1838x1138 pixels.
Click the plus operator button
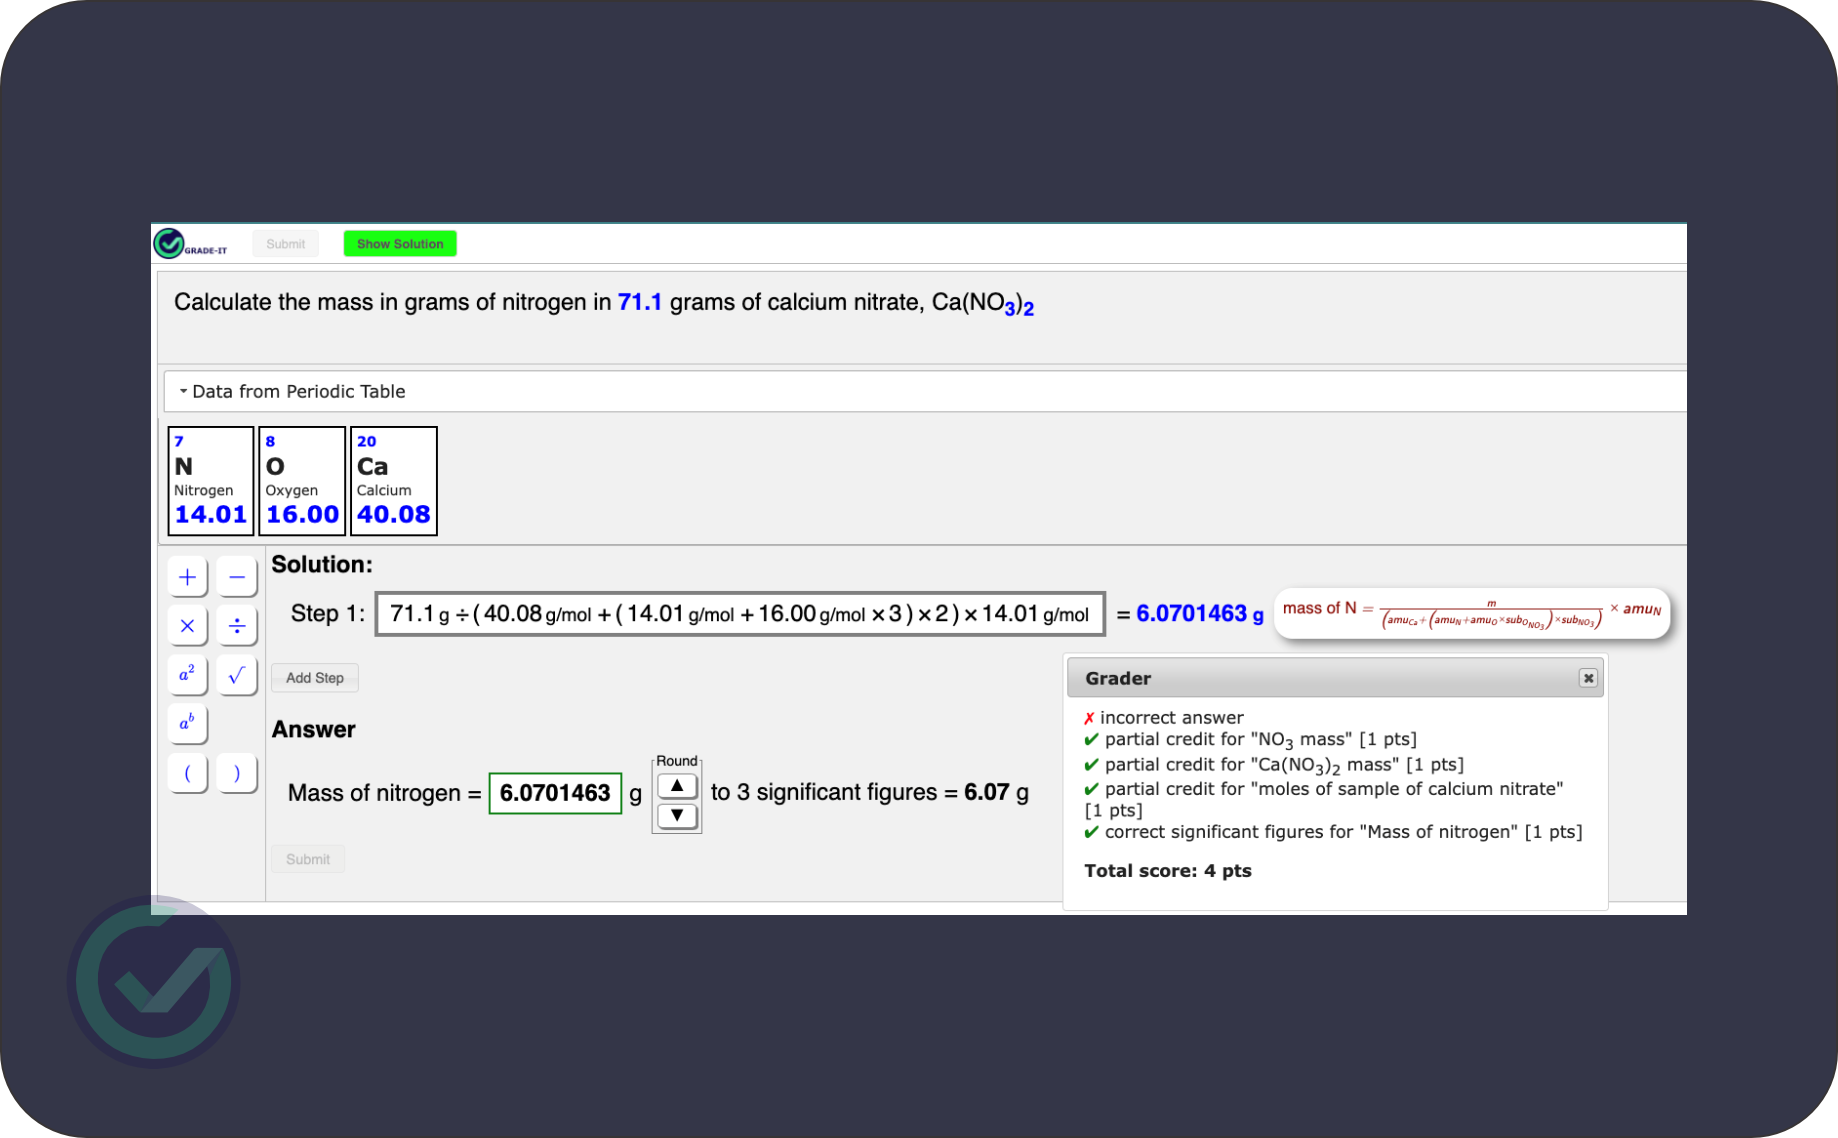click(x=187, y=577)
